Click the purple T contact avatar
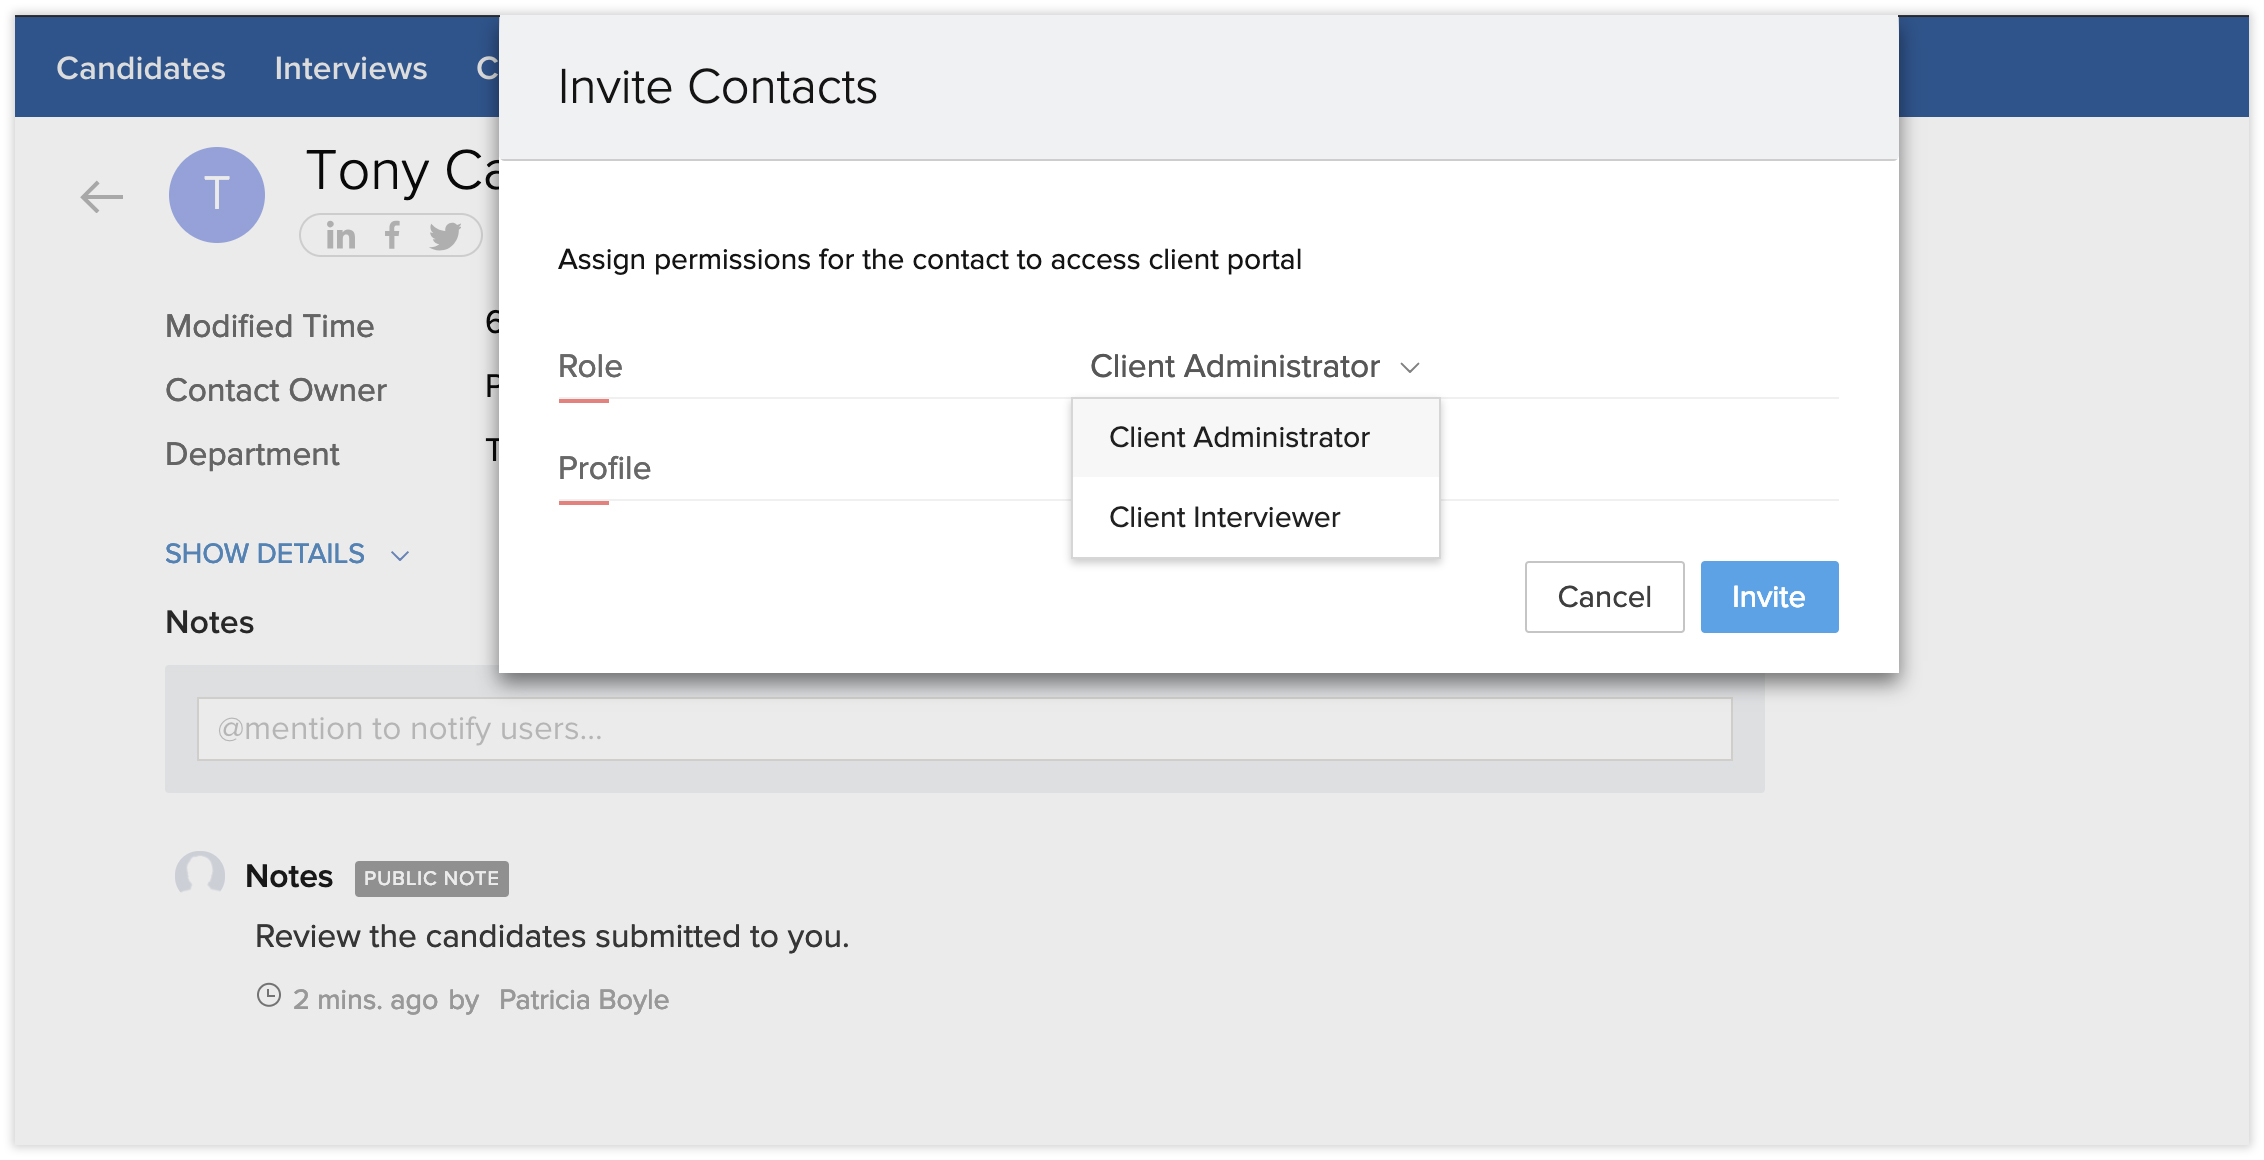2264x1160 pixels. coord(217,195)
